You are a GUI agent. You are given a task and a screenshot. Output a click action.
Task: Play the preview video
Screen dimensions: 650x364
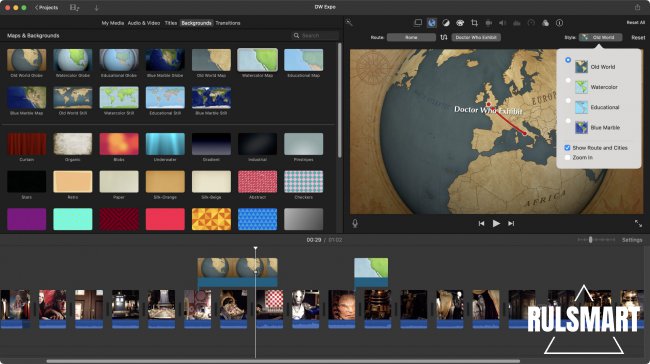tap(496, 223)
